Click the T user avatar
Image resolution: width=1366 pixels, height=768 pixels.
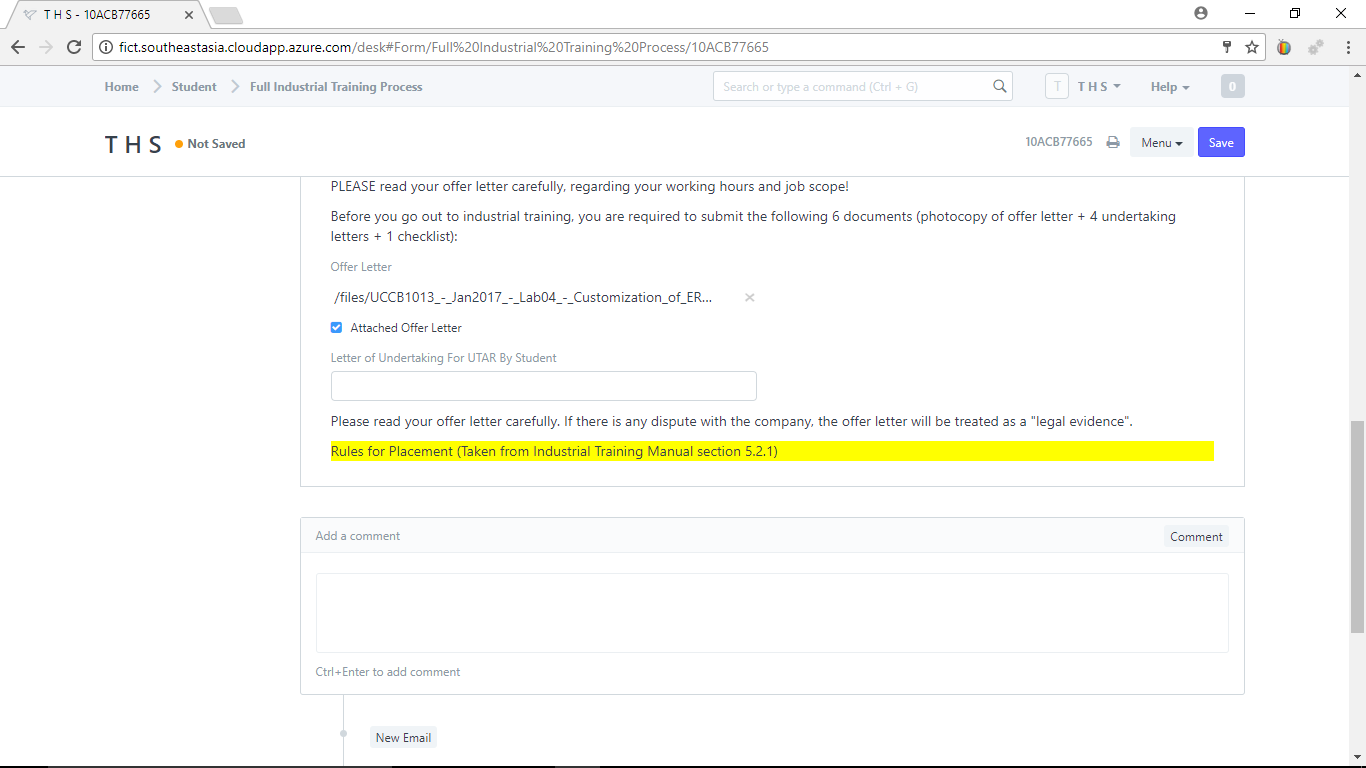[x=1057, y=87]
